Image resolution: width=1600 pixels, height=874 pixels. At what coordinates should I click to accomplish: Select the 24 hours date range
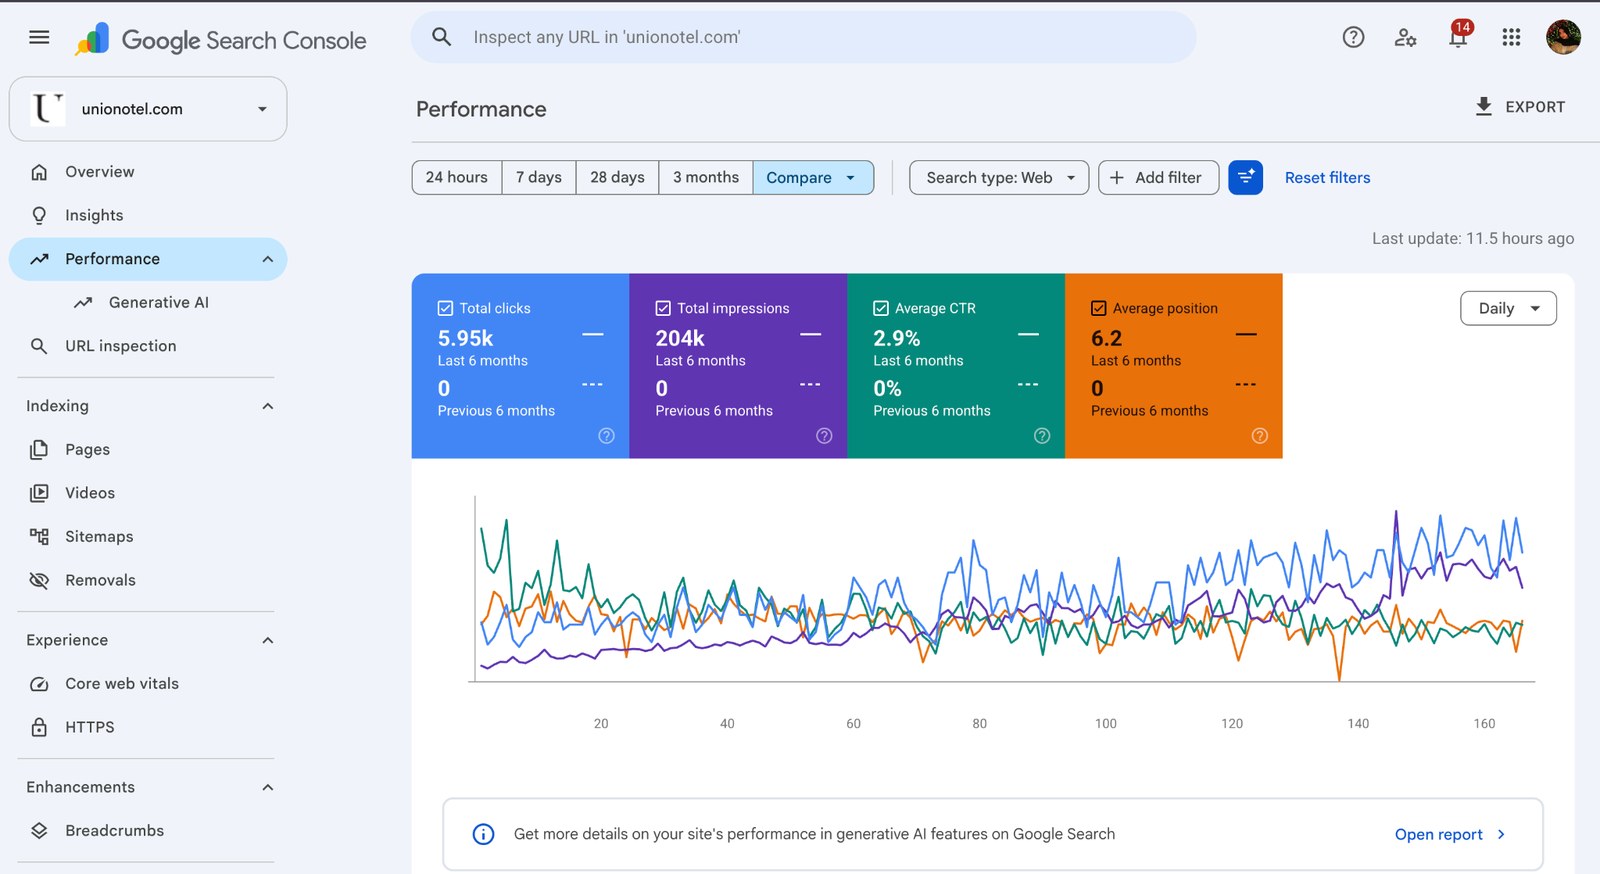click(x=457, y=177)
